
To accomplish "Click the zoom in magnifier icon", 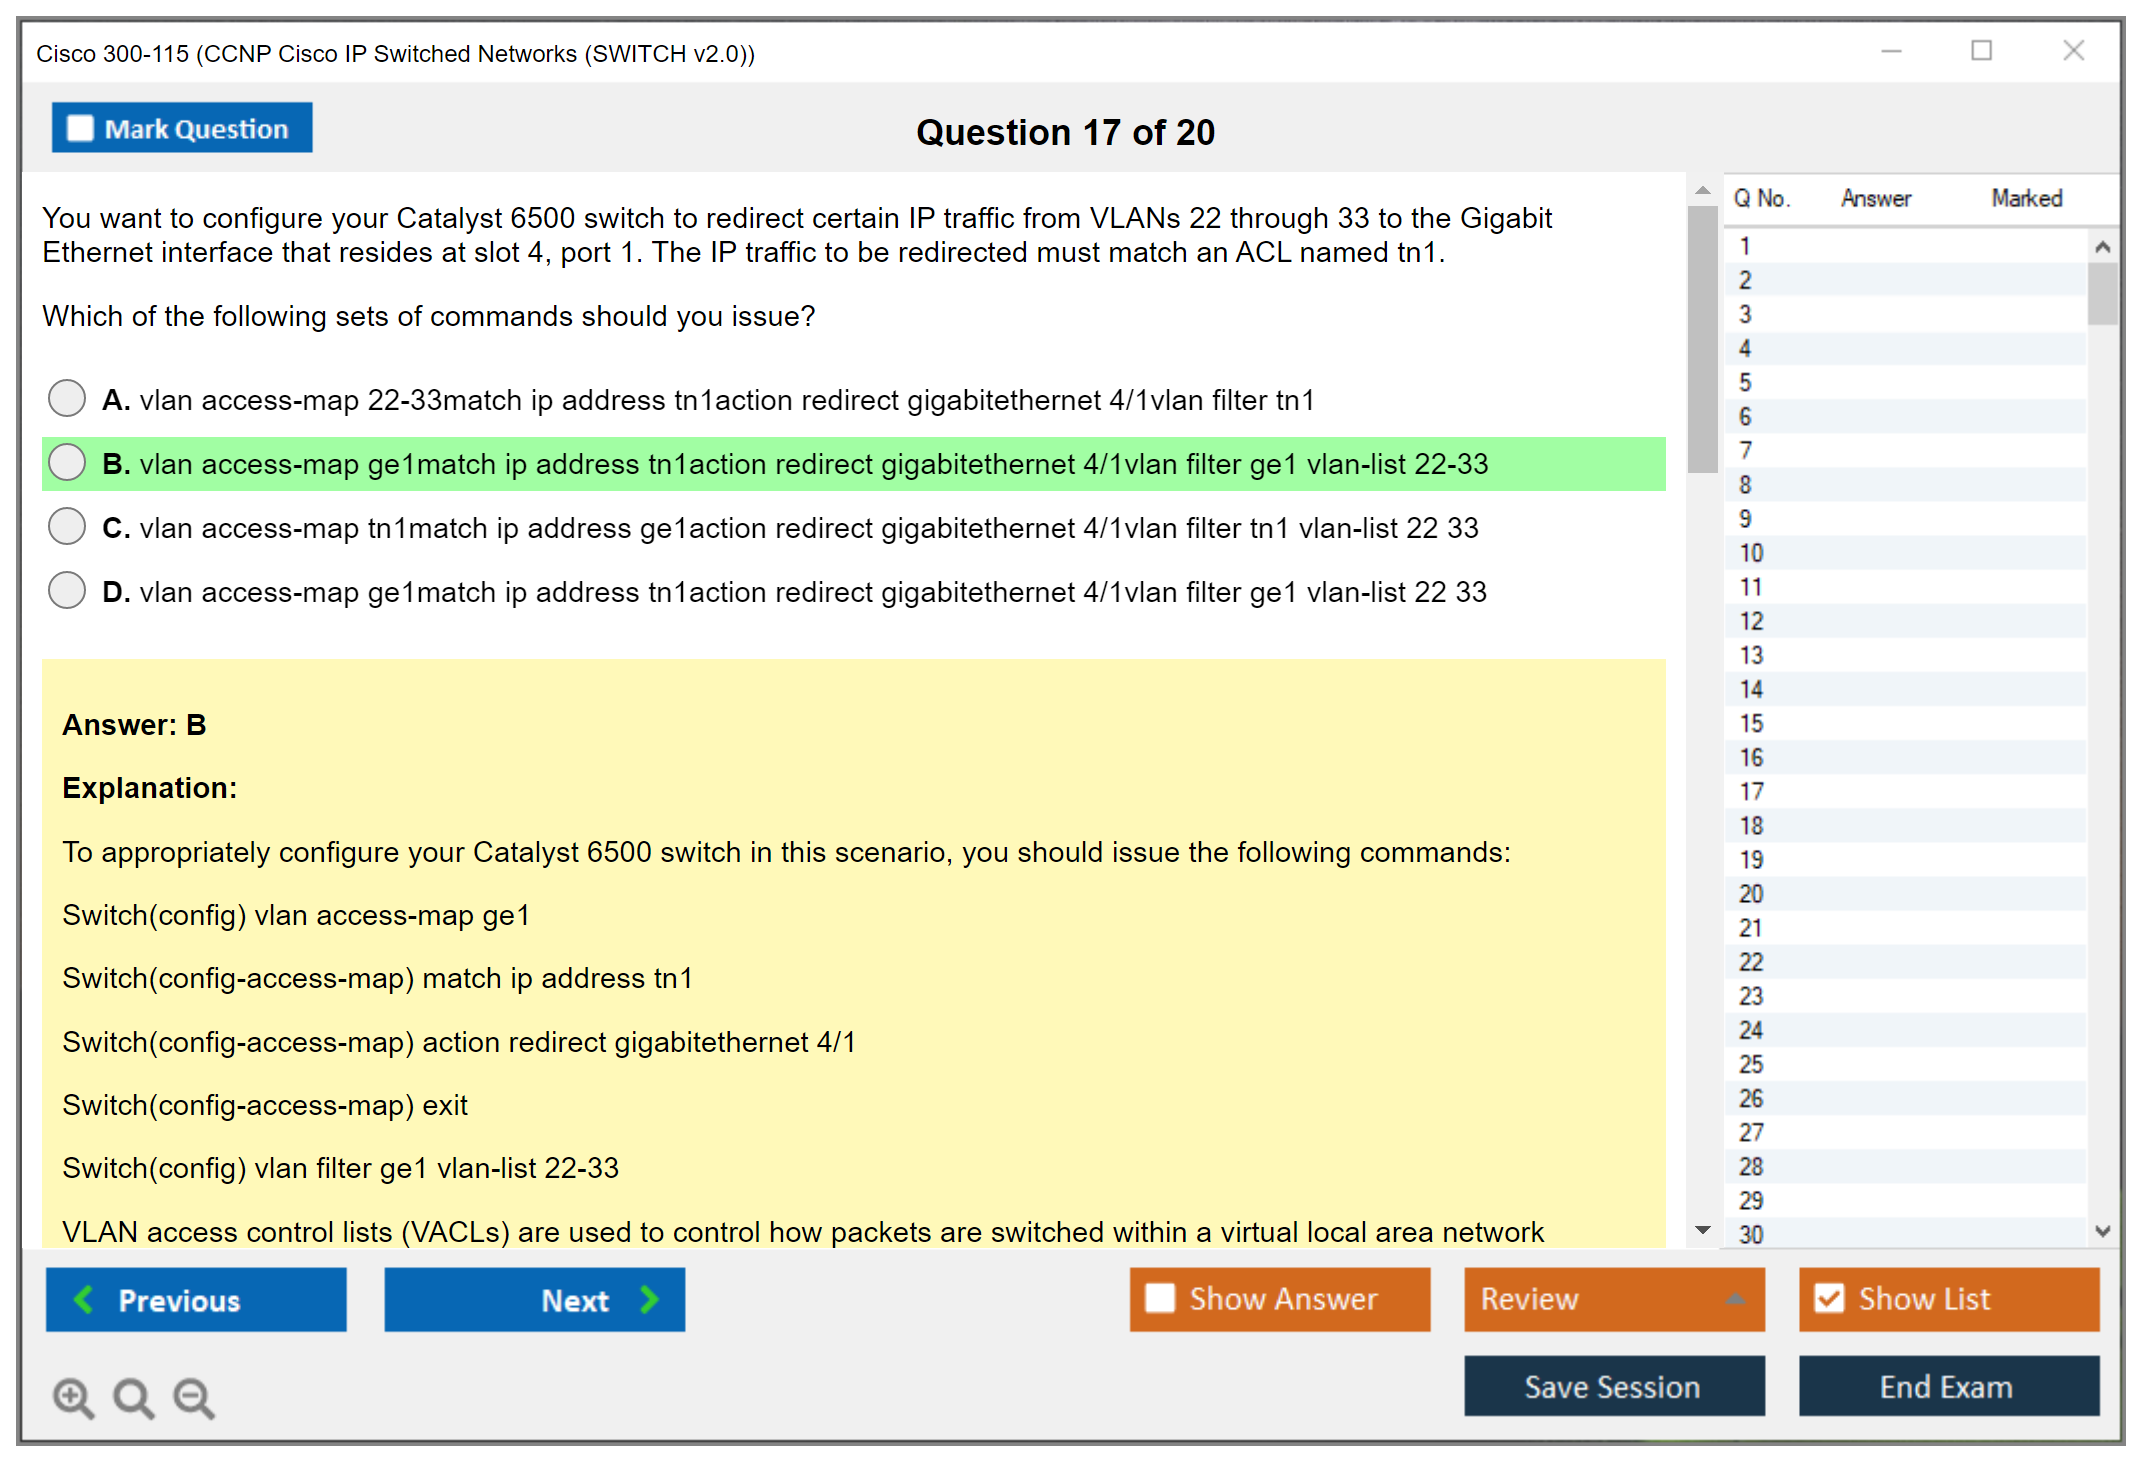I will [x=73, y=1397].
